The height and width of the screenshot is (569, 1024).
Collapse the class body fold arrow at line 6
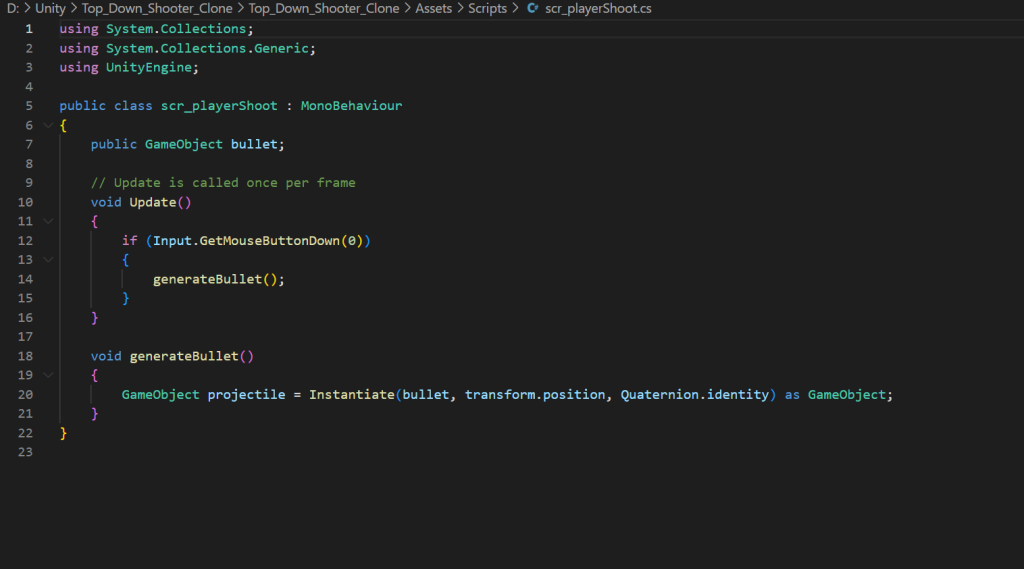click(47, 125)
